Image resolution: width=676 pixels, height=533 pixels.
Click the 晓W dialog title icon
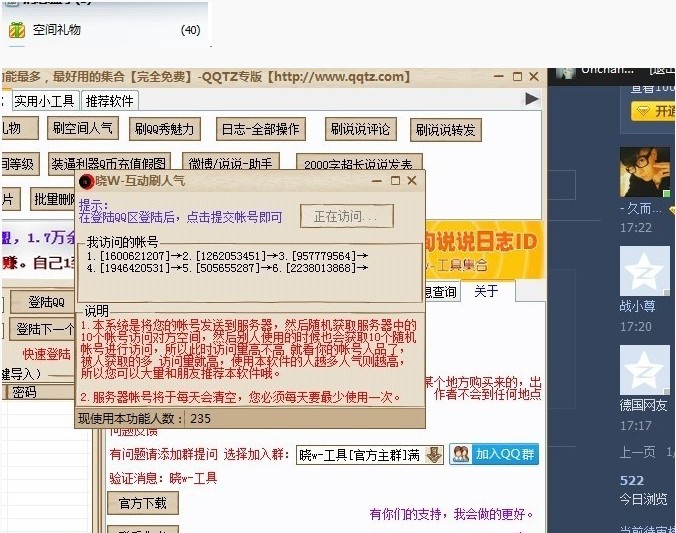pos(86,181)
